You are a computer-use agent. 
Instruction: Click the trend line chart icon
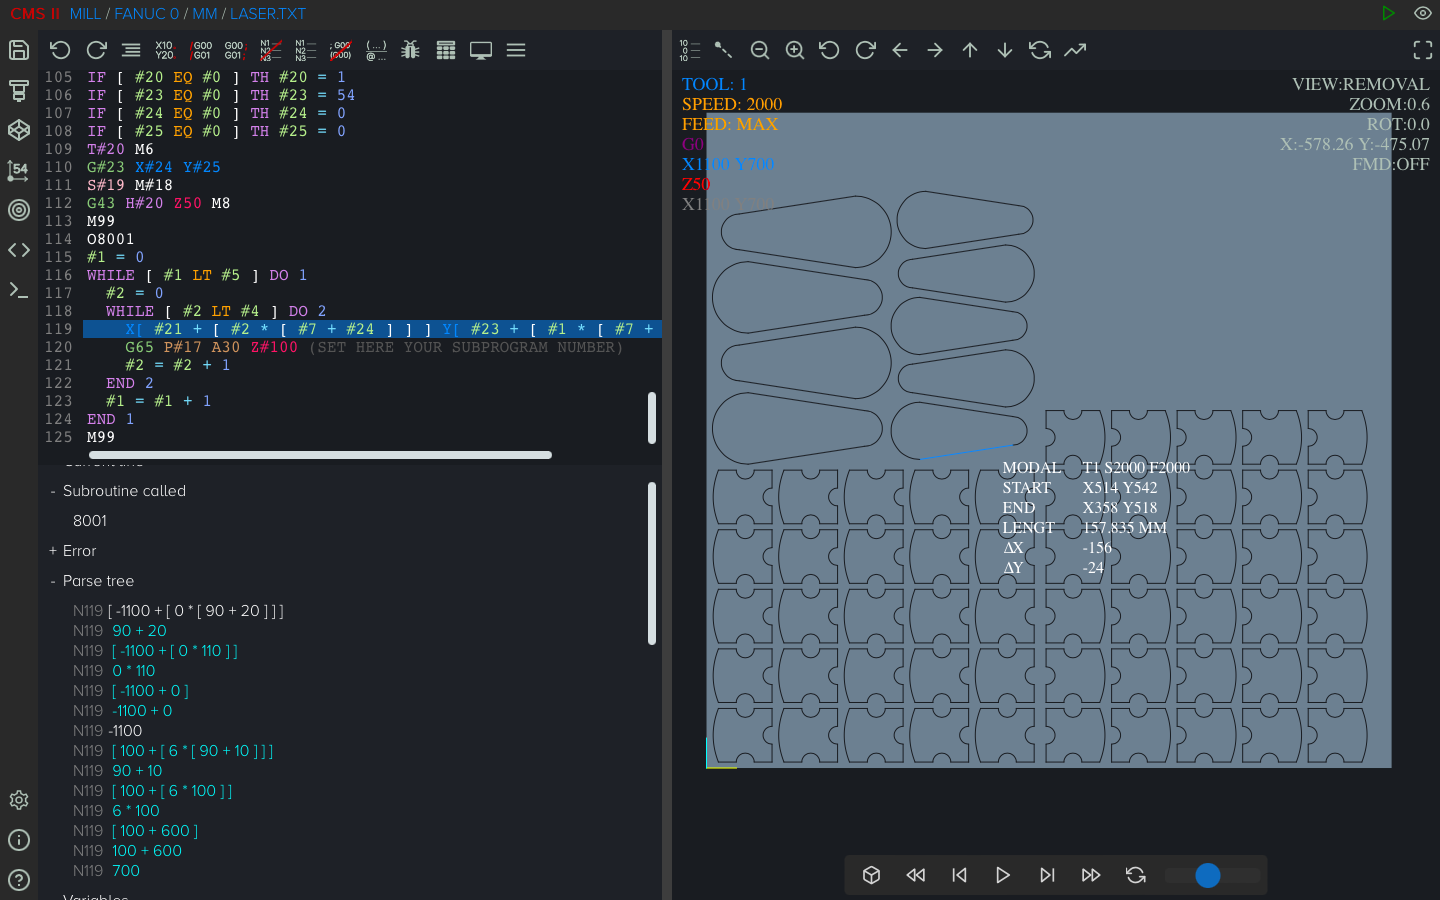1075,50
